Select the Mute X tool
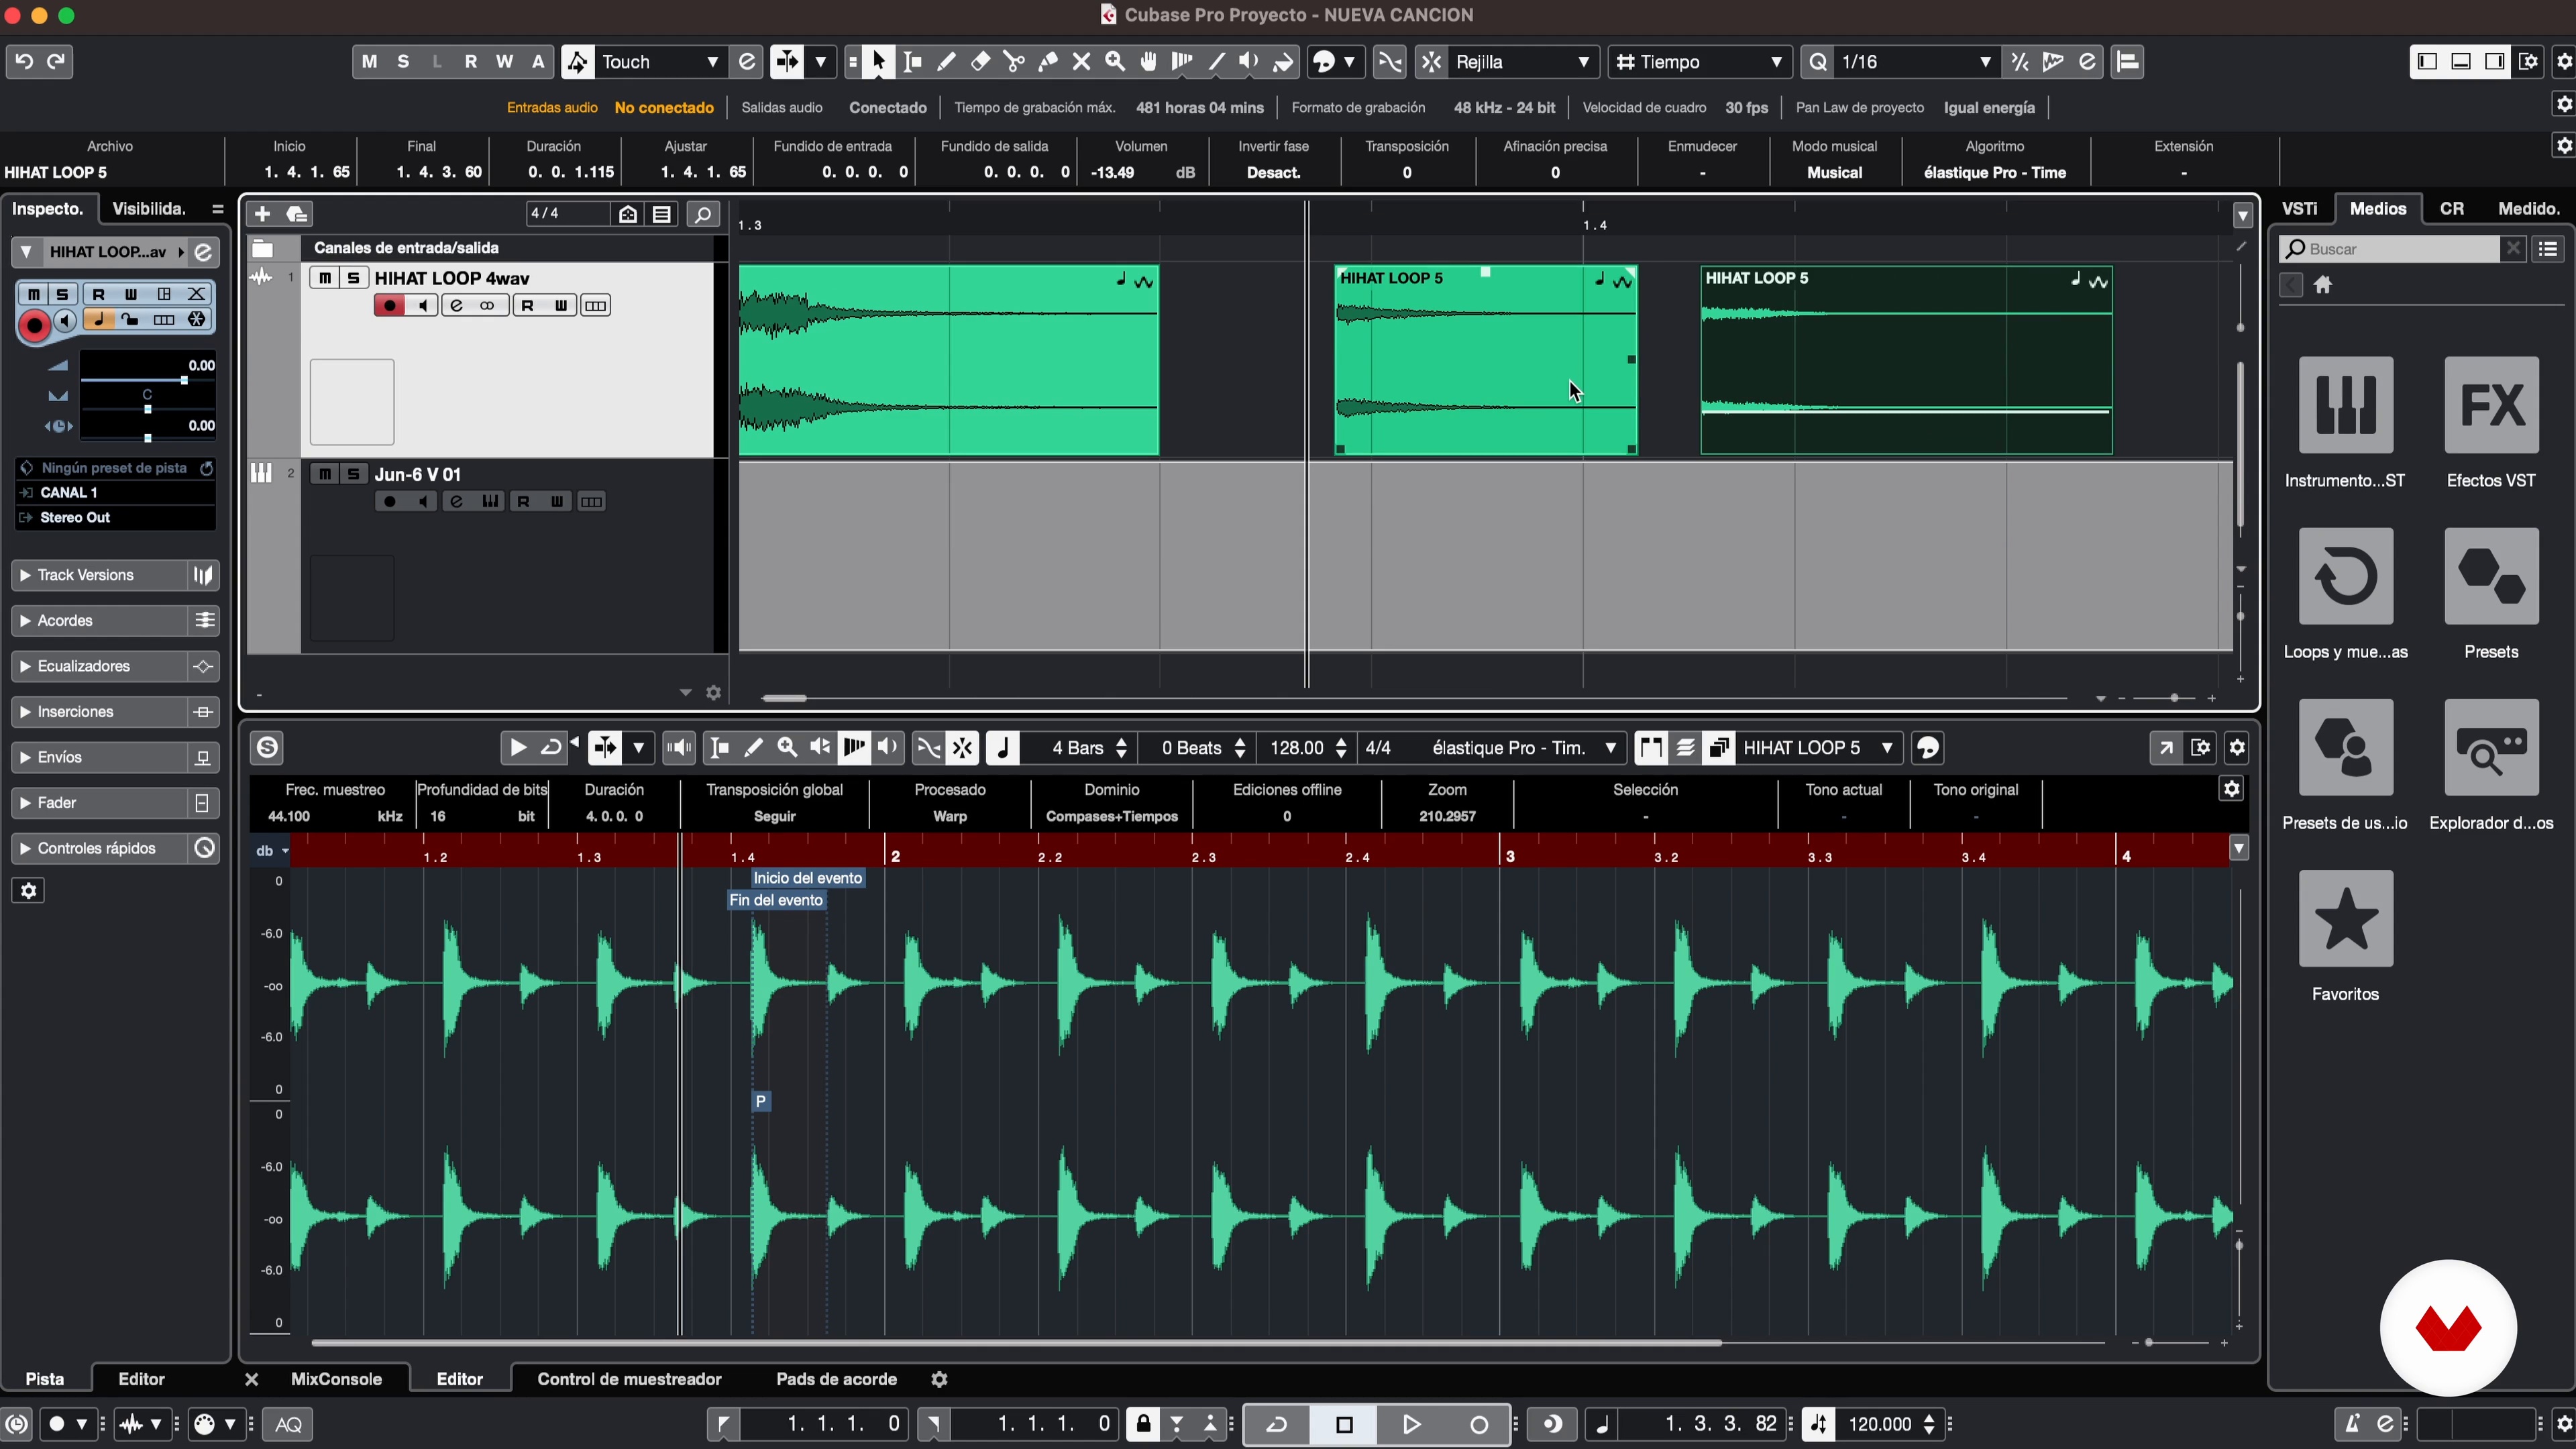 (1081, 62)
